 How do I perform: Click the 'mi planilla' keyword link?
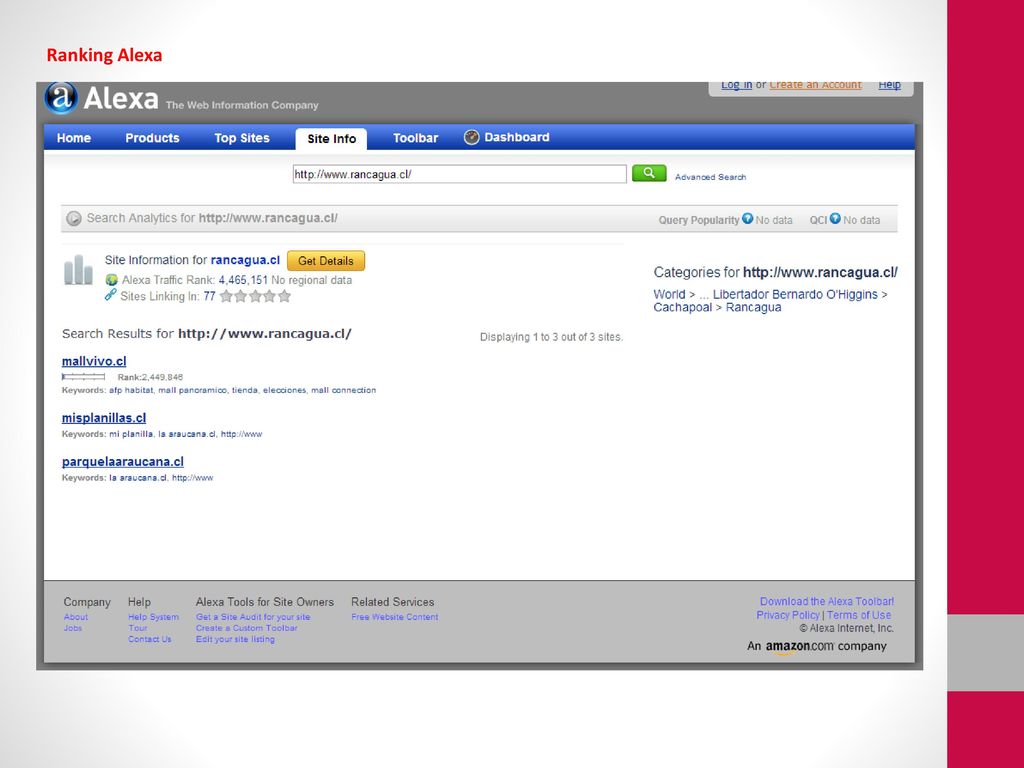tap(131, 434)
